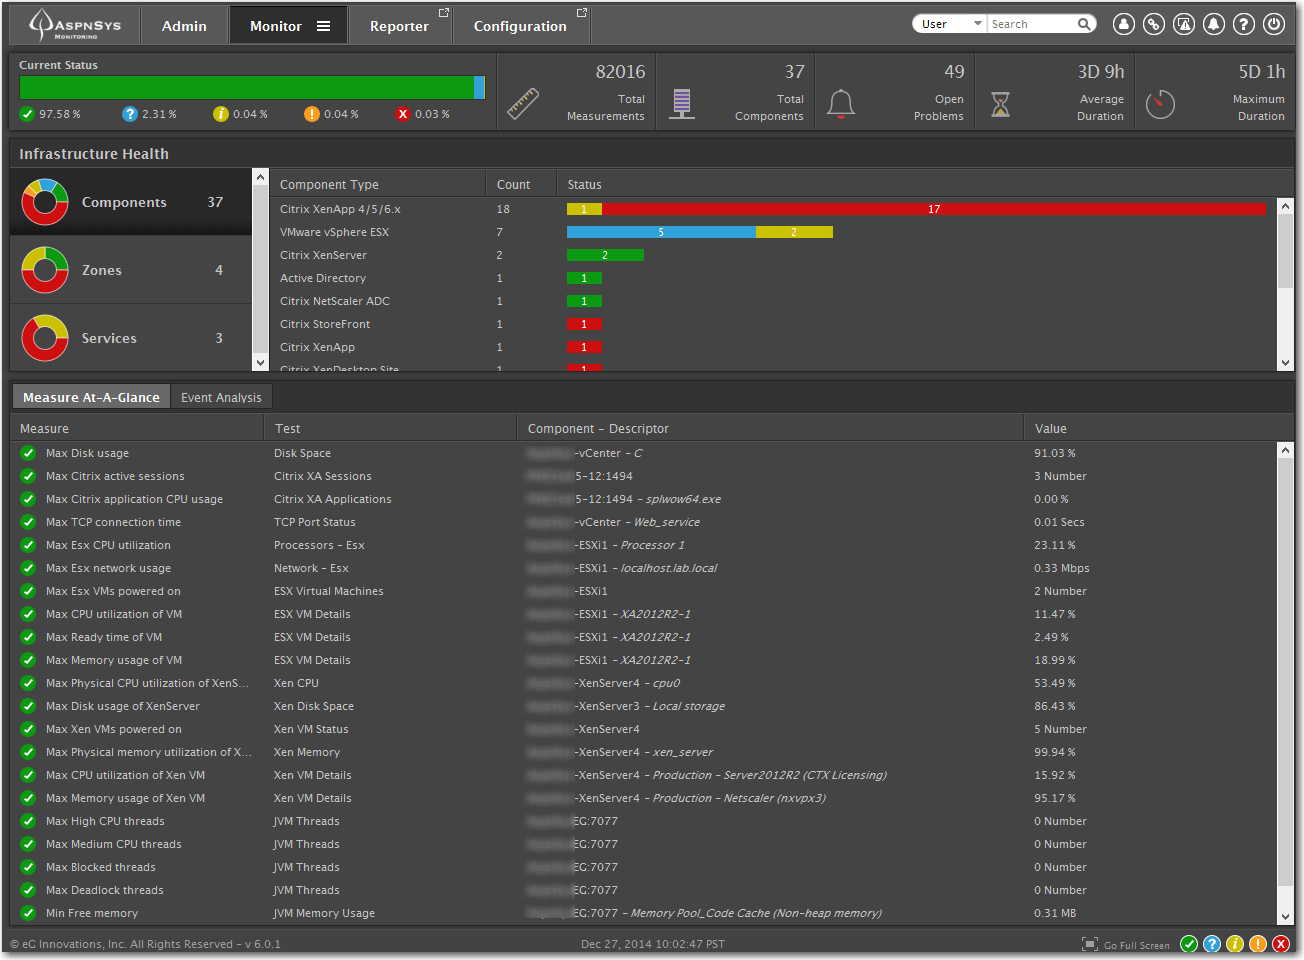Click down arrow of component type table scrollbar
This screenshot has height=960, width=1304.
coord(1285,363)
